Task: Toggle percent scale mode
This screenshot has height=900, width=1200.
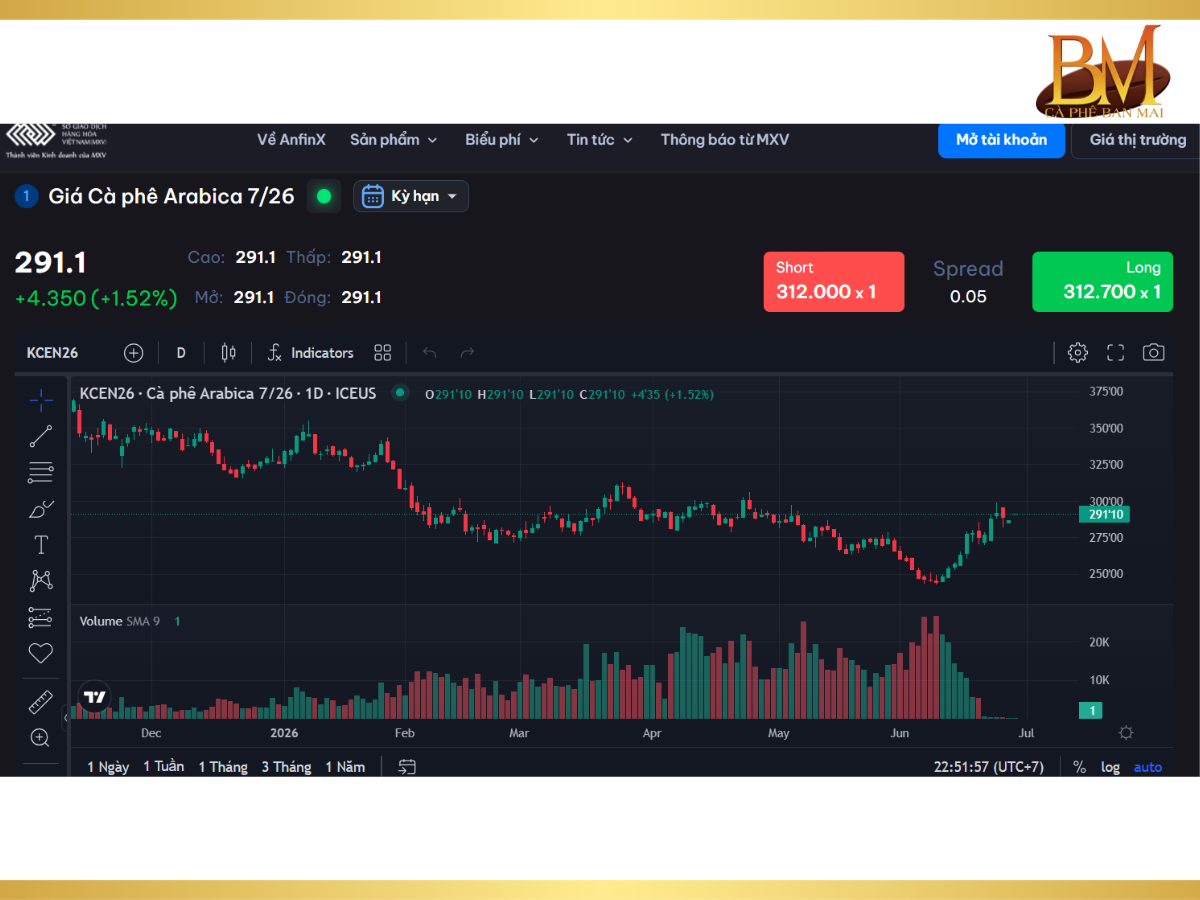Action: (1080, 767)
